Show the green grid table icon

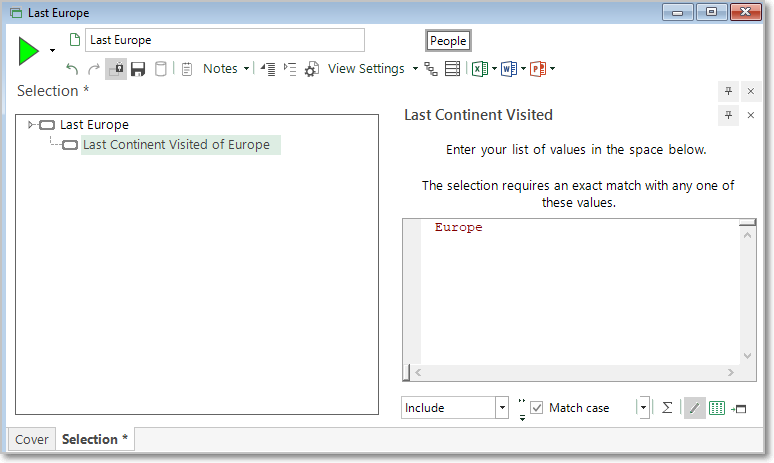click(717, 408)
